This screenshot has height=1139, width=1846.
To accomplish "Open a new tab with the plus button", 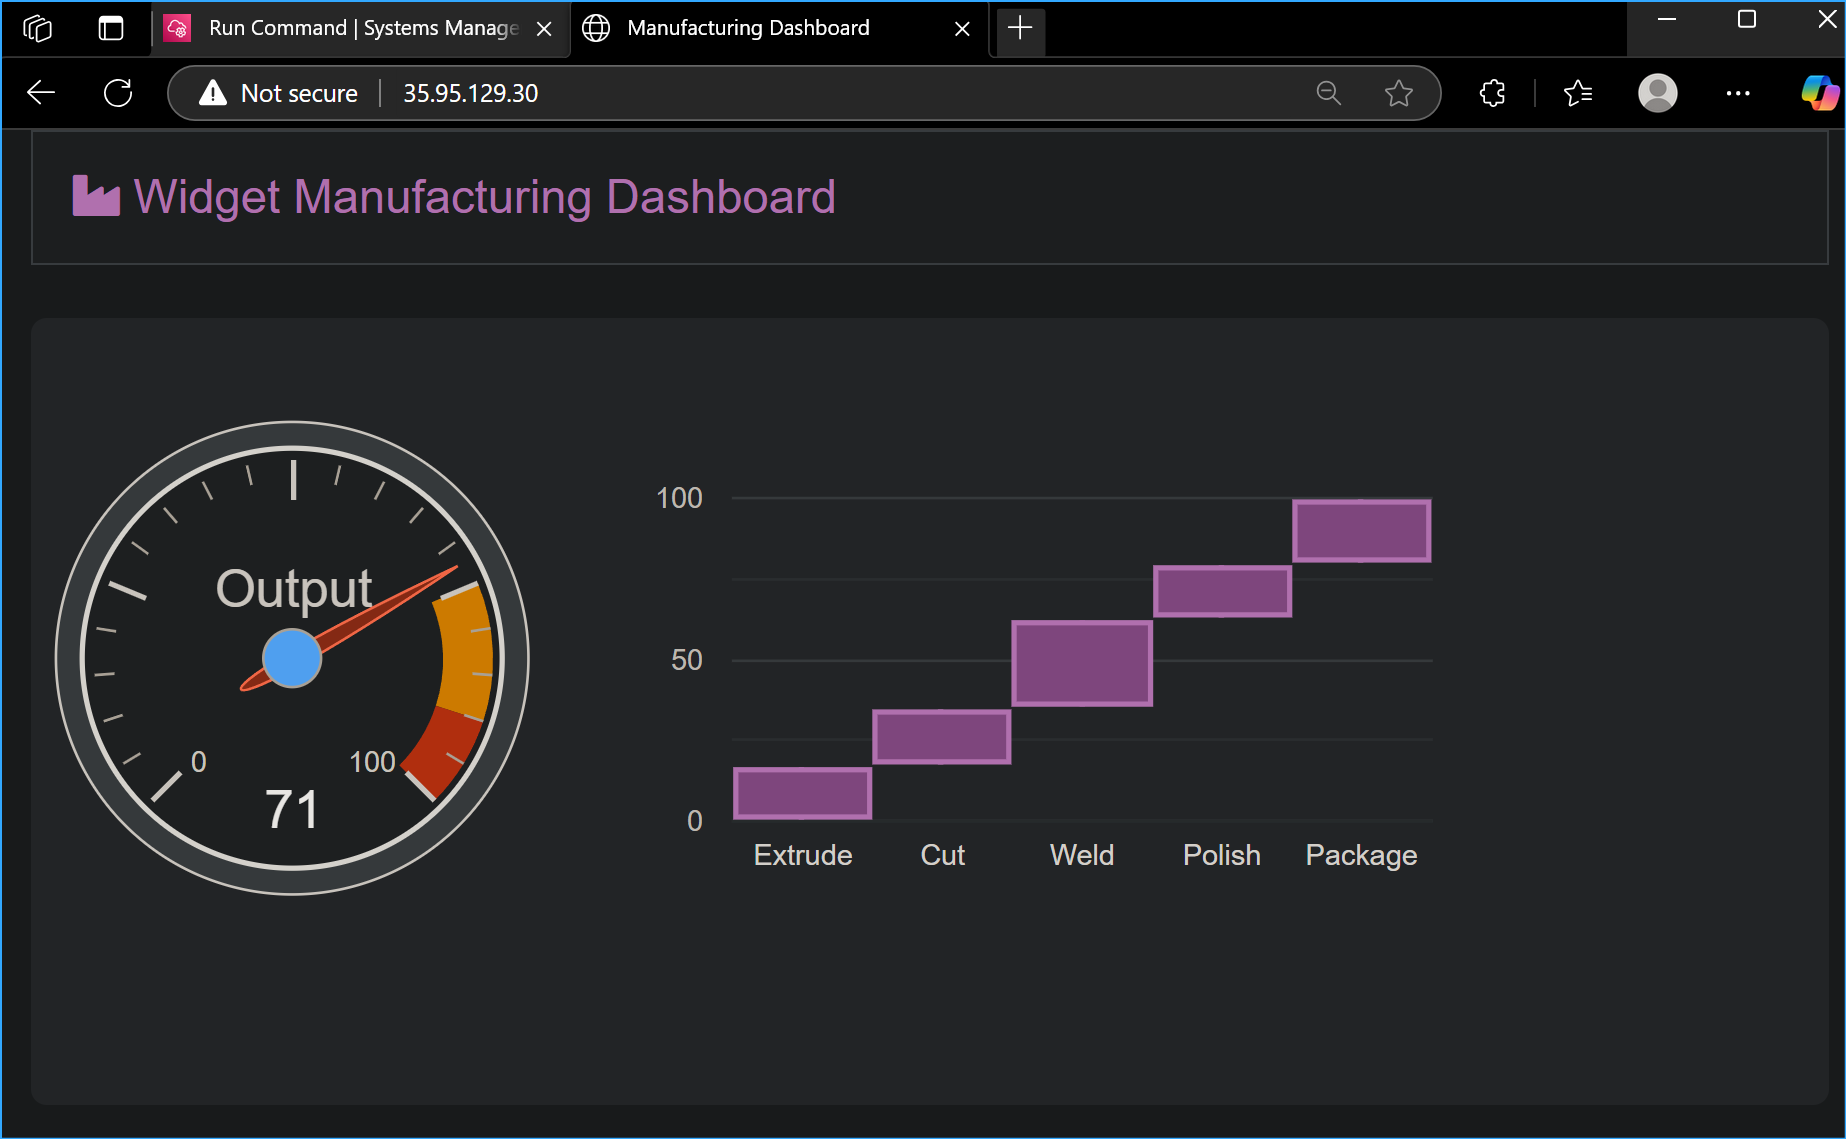I will click(x=1019, y=28).
